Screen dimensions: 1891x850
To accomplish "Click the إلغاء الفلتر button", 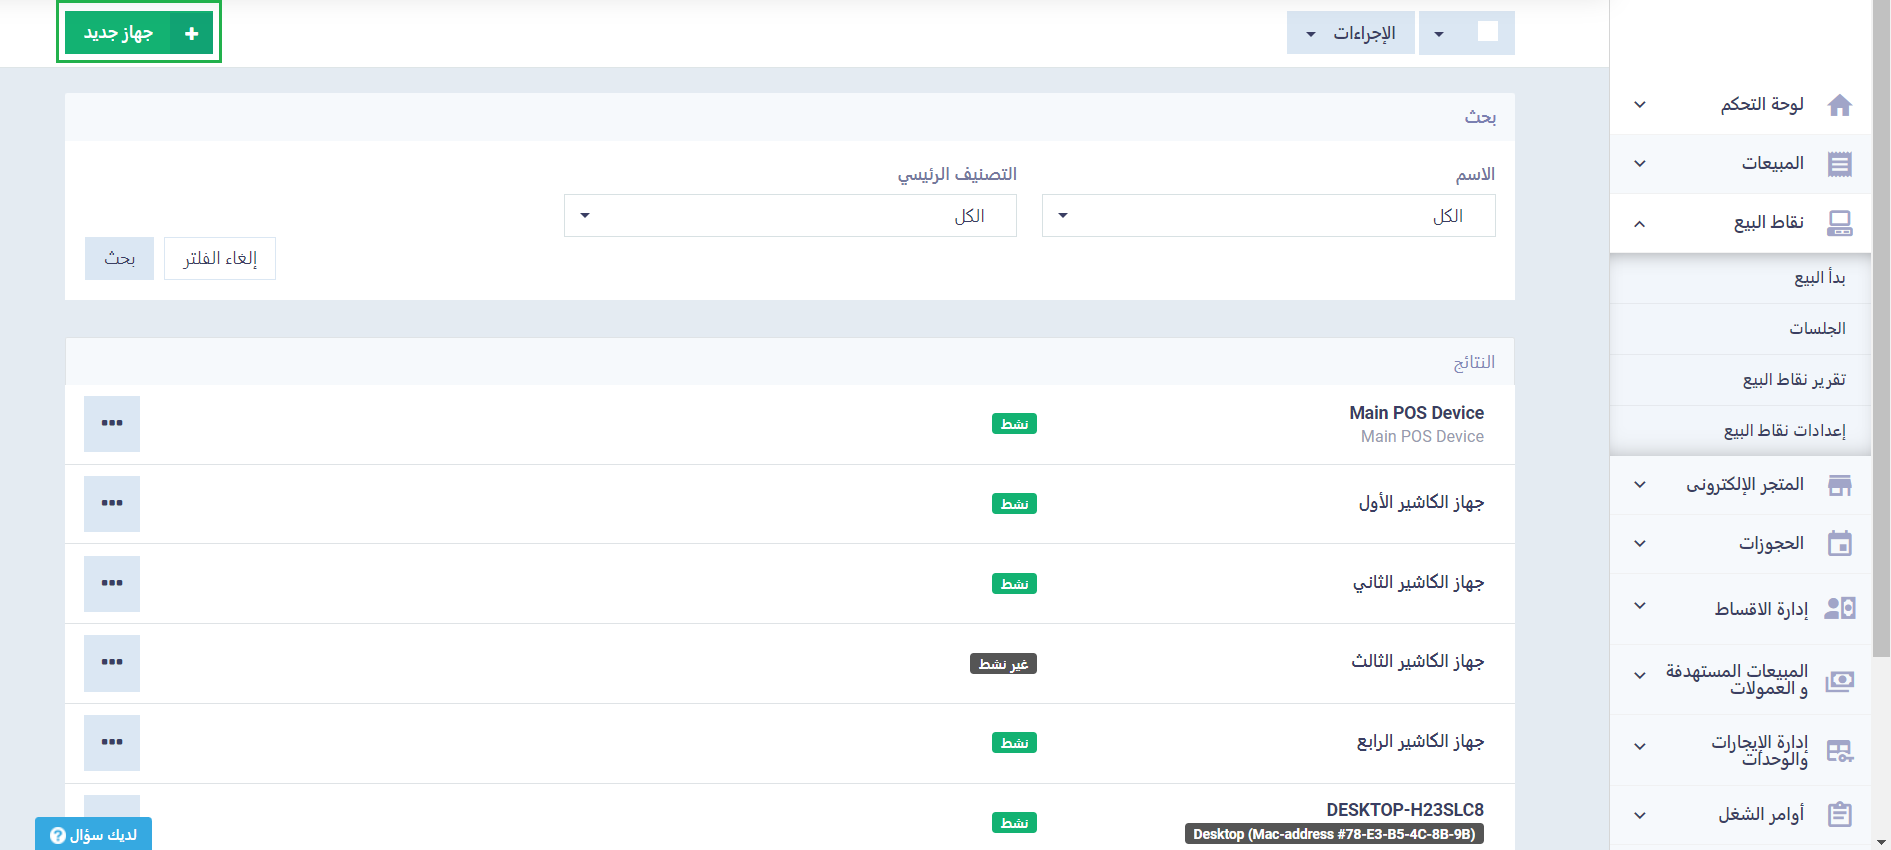I will [x=220, y=259].
